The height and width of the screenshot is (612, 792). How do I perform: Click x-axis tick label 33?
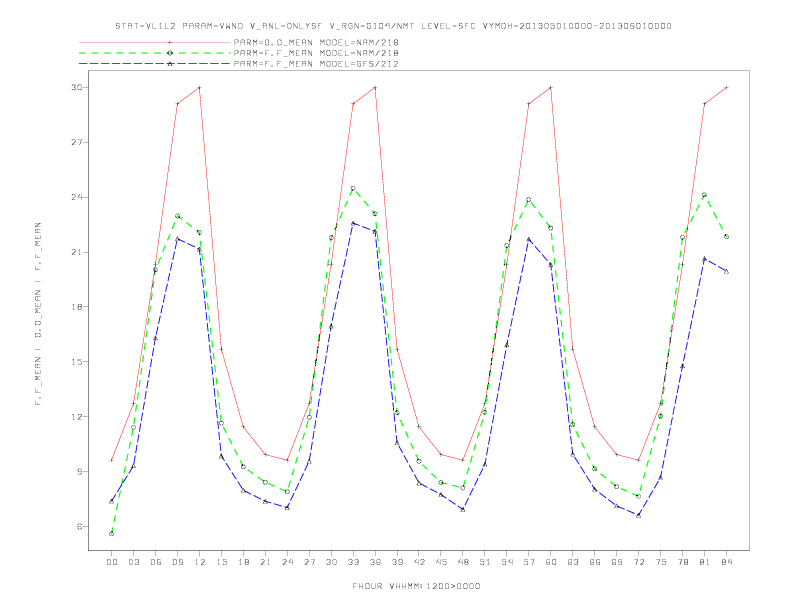click(353, 562)
